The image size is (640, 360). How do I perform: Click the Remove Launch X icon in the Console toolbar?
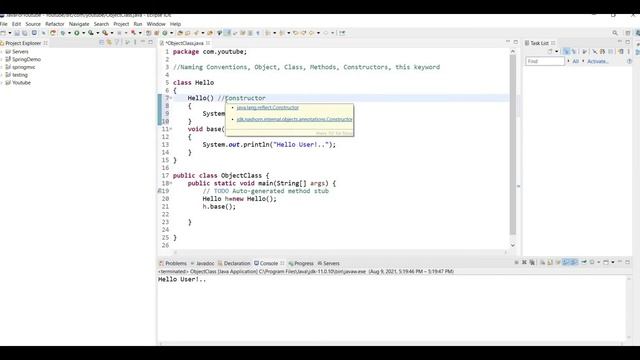pyautogui.click(x=524, y=262)
